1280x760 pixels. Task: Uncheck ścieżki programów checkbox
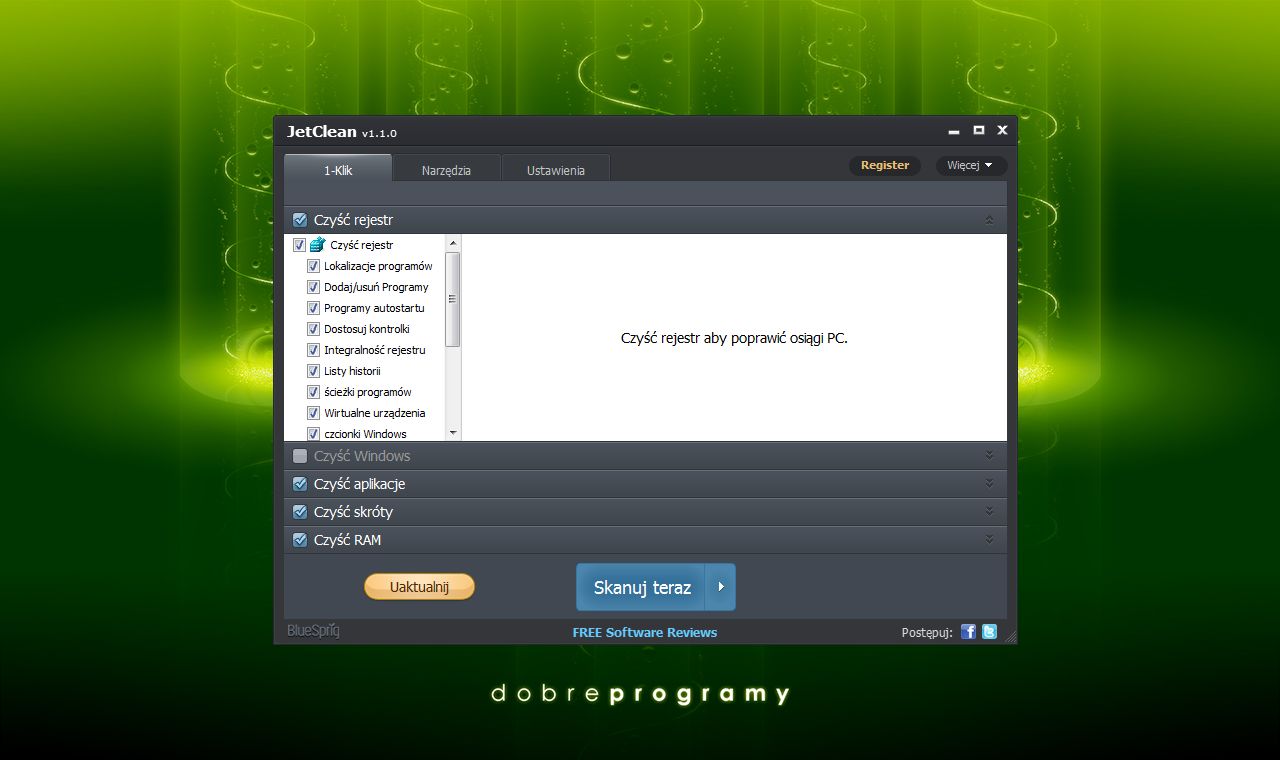[313, 392]
